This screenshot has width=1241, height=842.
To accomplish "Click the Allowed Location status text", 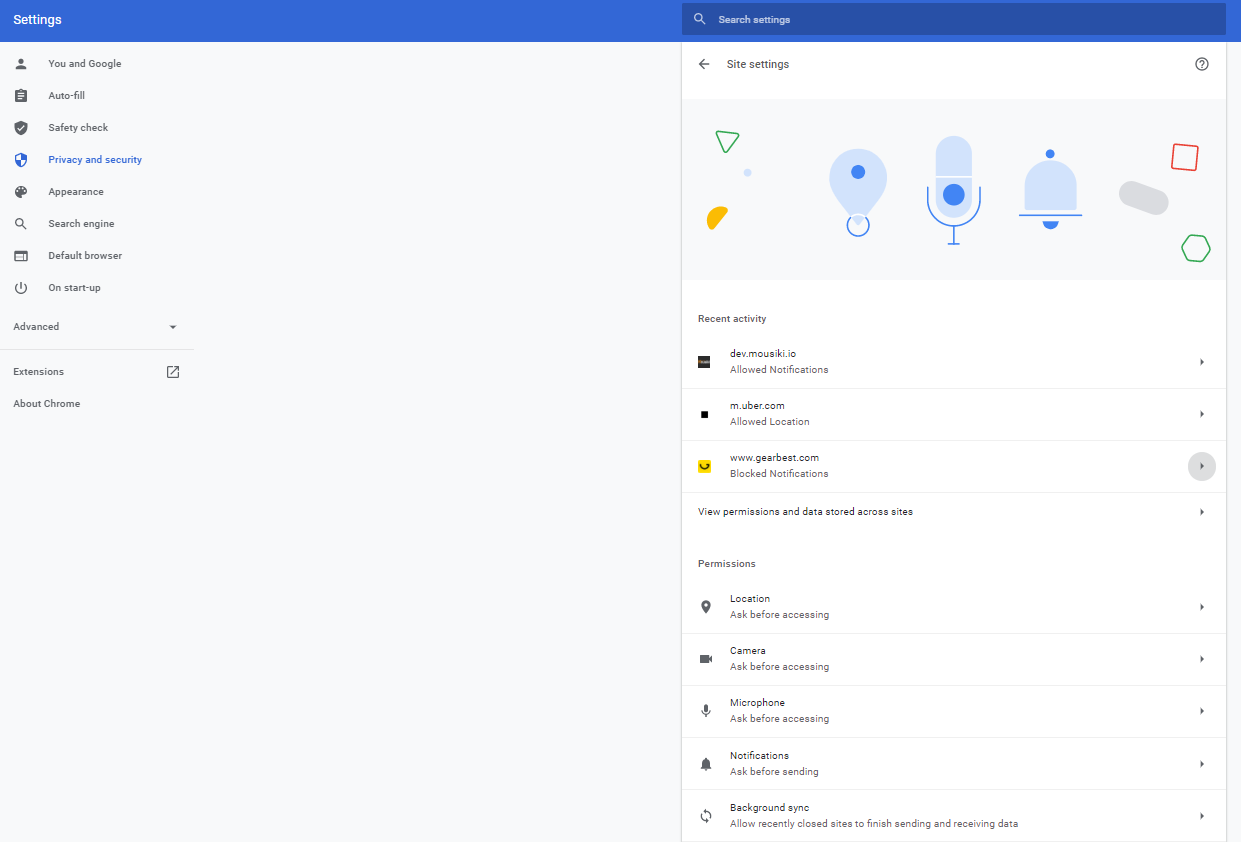I will click(770, 422).
